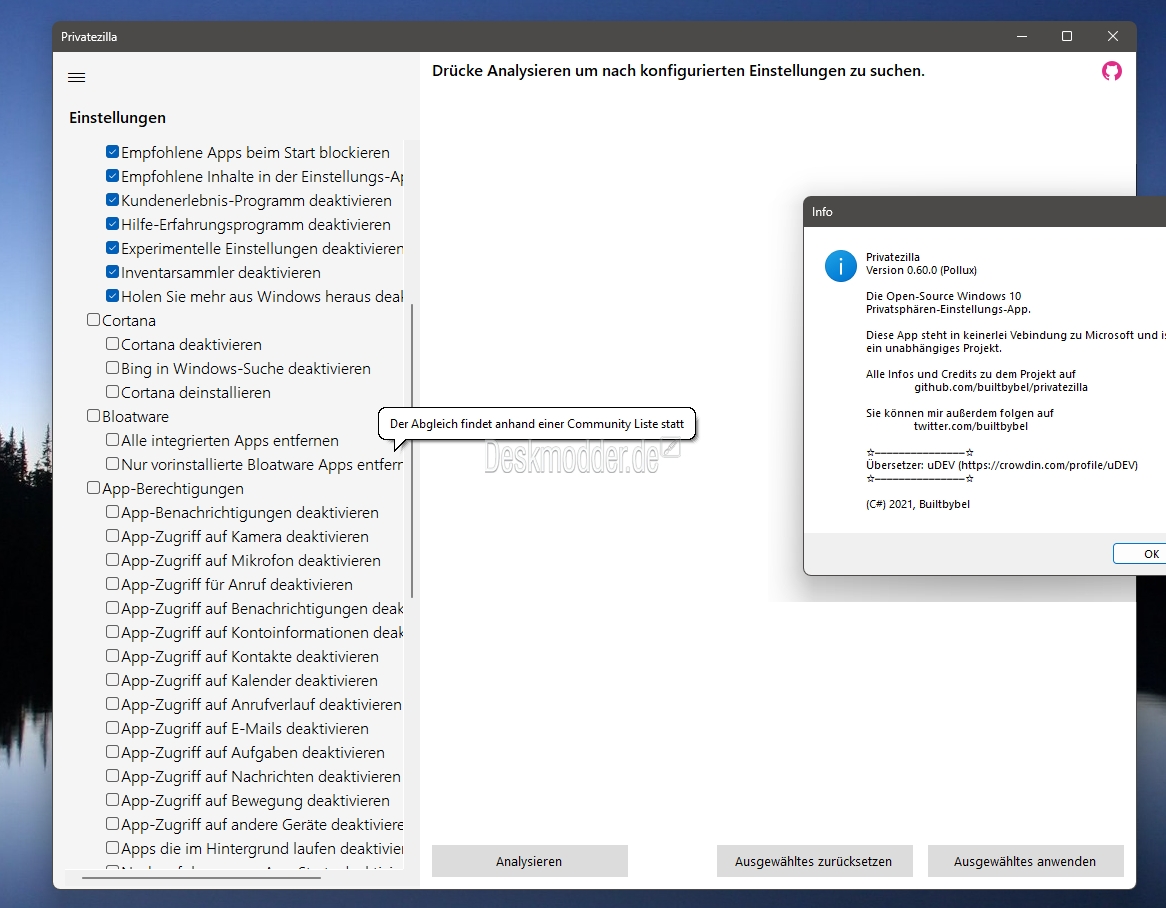
Task: Enable App-Zugriff auf Nachrichten deaktivieren
Action: click(112, 776)
